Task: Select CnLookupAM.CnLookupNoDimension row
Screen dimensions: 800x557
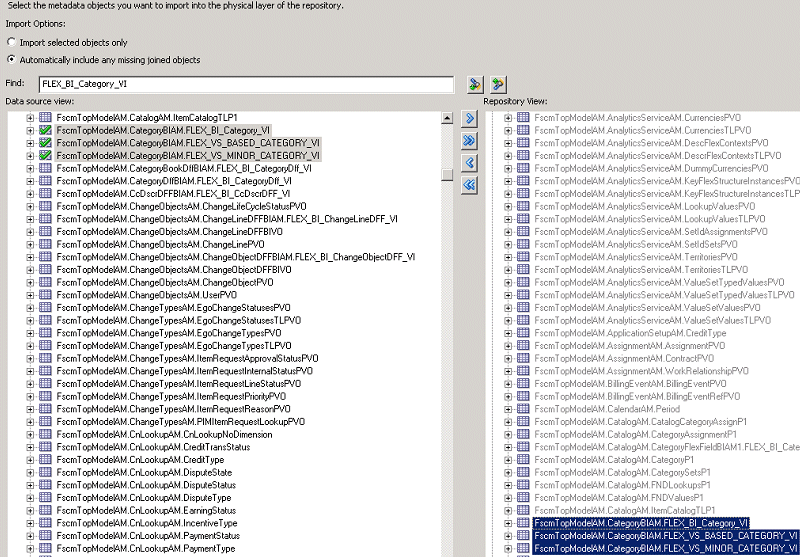Action: click(164, 435)
